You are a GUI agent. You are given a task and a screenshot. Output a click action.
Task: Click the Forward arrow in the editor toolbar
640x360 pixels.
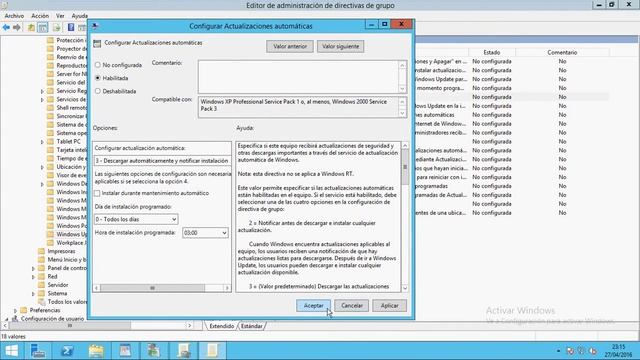click(x=17, y=27)
